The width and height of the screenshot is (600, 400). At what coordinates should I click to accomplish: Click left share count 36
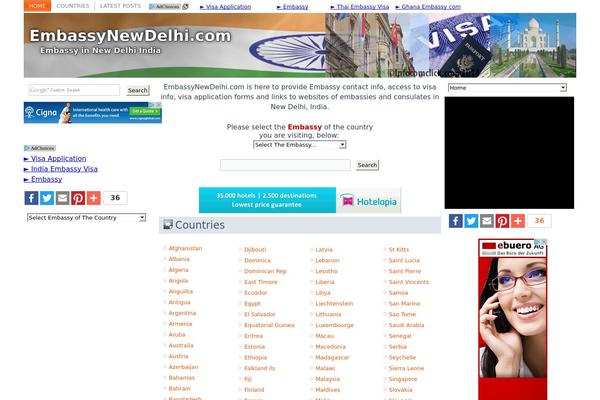pos(115,198)
